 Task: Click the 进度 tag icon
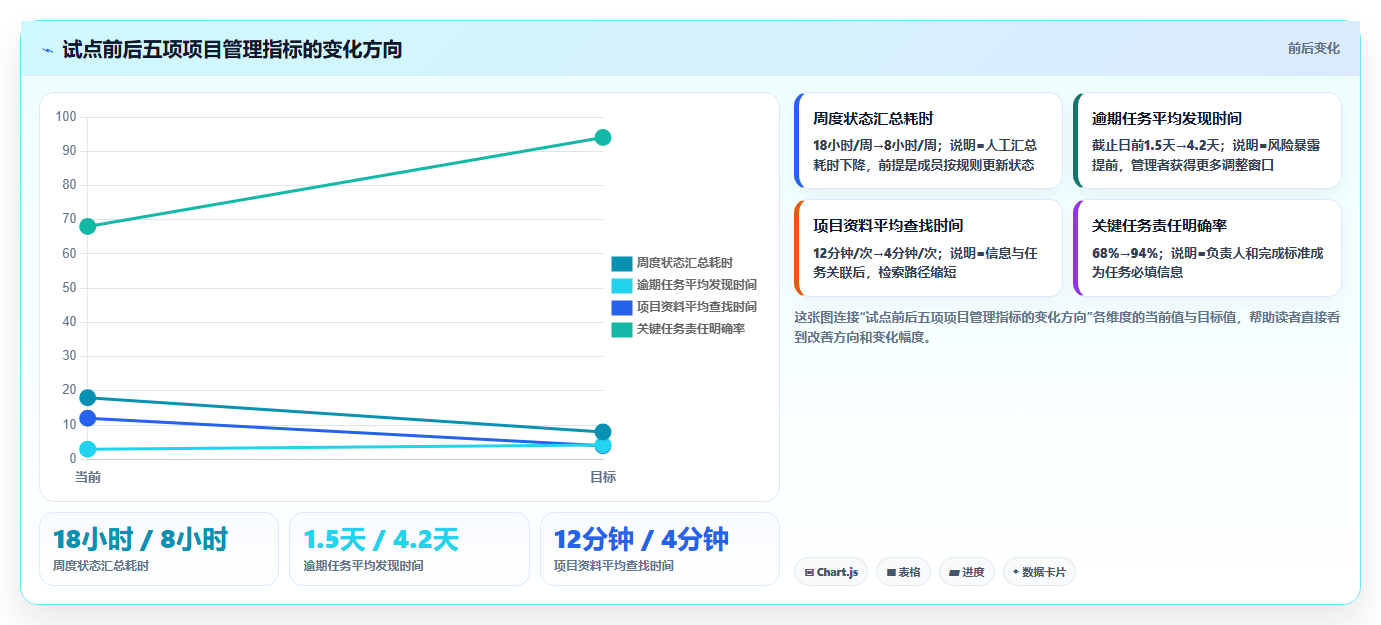click(x=954, y=573)
